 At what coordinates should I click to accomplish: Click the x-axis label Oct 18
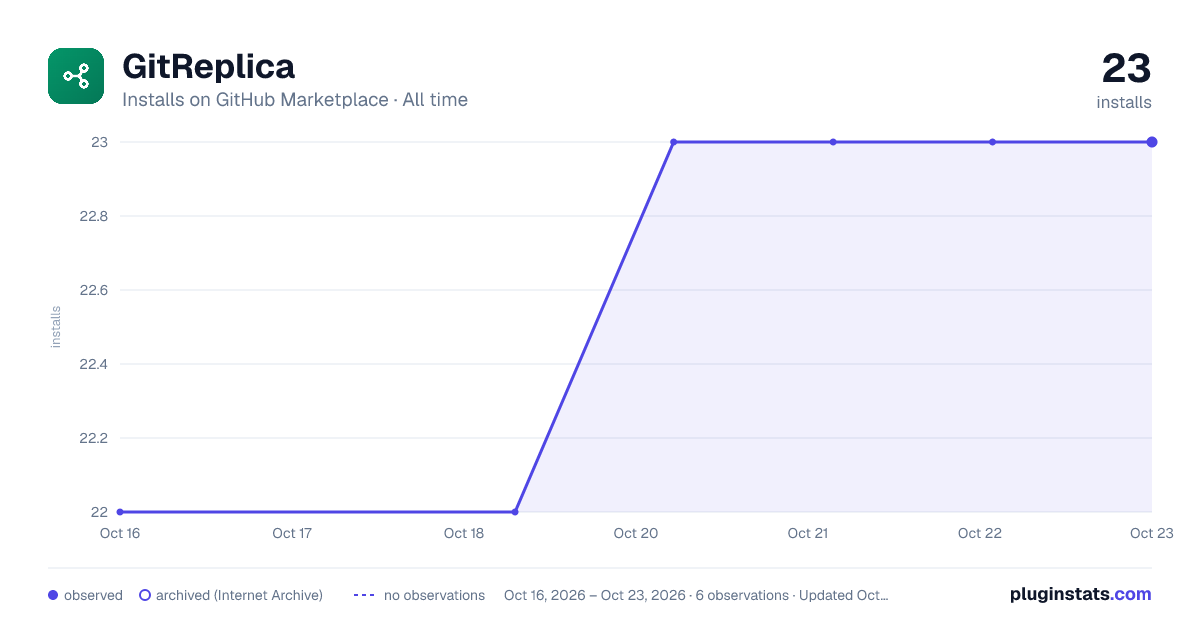[464, 533]
